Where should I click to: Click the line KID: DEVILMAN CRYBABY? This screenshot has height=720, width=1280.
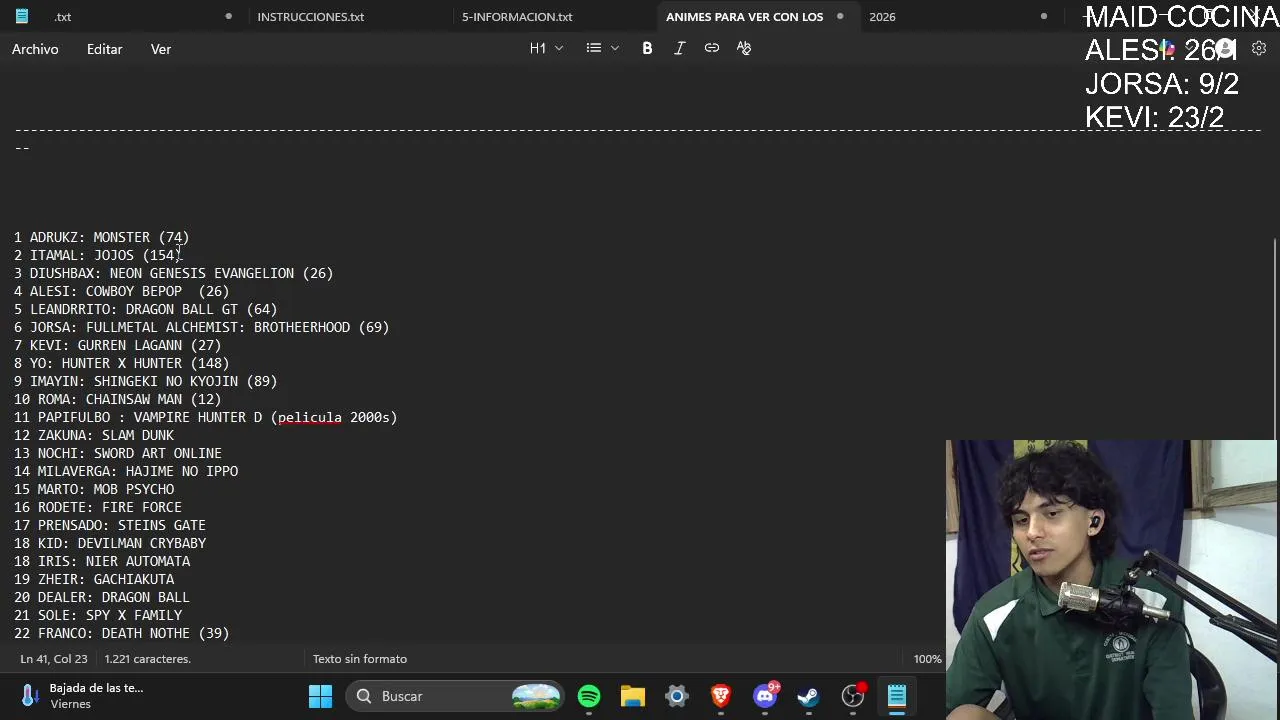coord(110,543)
